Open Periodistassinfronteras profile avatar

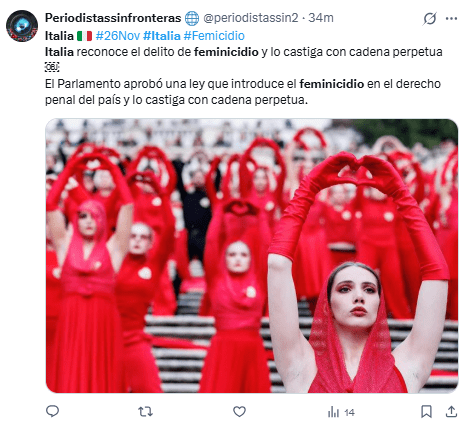click(22, 26)
